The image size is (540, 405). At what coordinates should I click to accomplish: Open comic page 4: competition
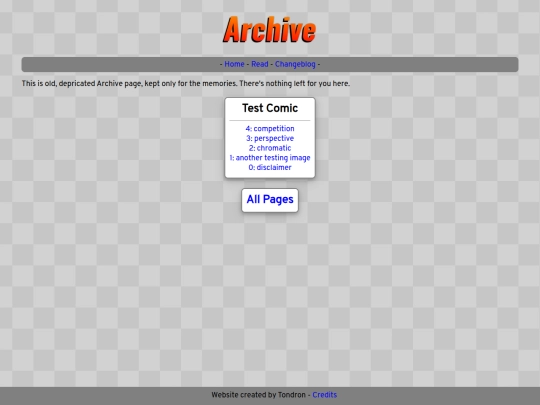coord(270,128)
